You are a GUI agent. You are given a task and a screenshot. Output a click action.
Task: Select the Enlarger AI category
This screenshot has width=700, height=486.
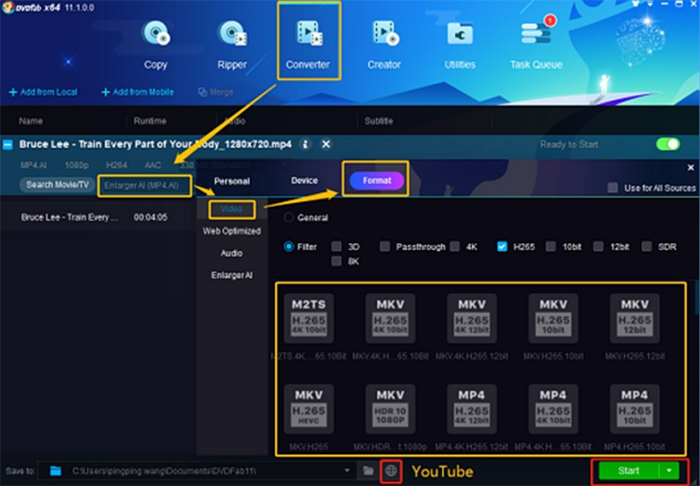point(232,275)
